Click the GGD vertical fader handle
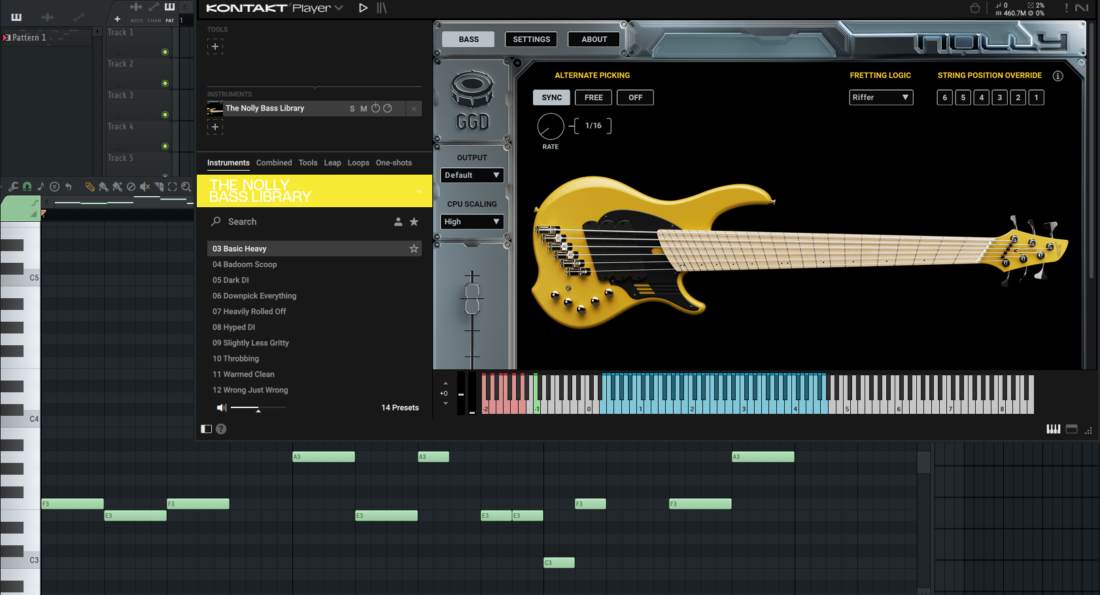Viewport: 1100px width, 595px height. point(472,298)
